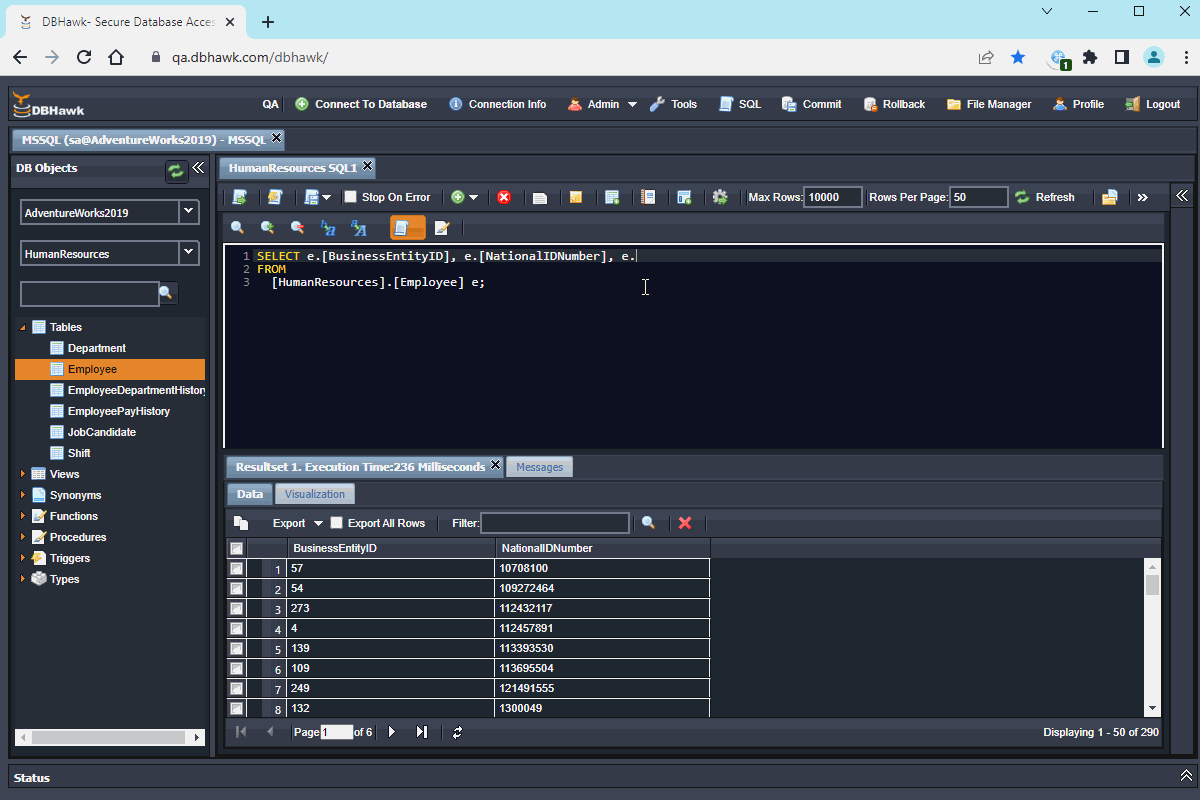The height and width of the screenshot is (800, 1200).
Task: Click the zoom in magnifier in the SQL editor
Action: point(268,228)
